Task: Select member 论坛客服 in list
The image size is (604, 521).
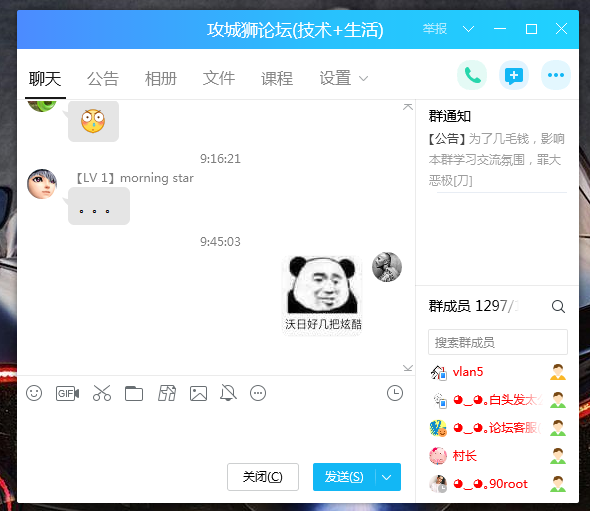Action: pyautogui.click(x=497, y=428)
